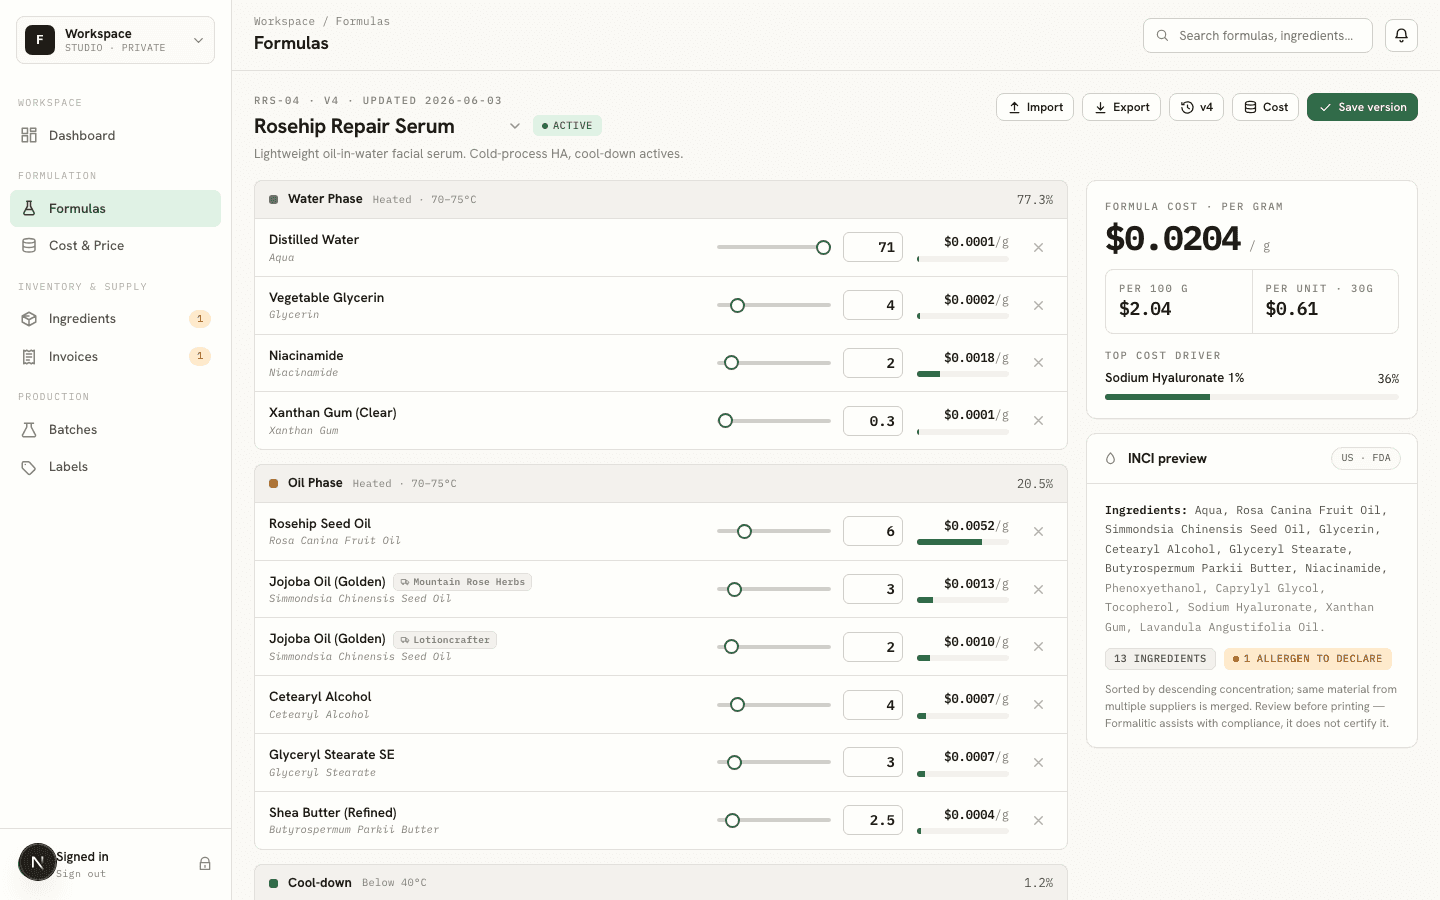Click the PER 100 G $2.04 value
1440x900 pixels.
coord(1145,309)
